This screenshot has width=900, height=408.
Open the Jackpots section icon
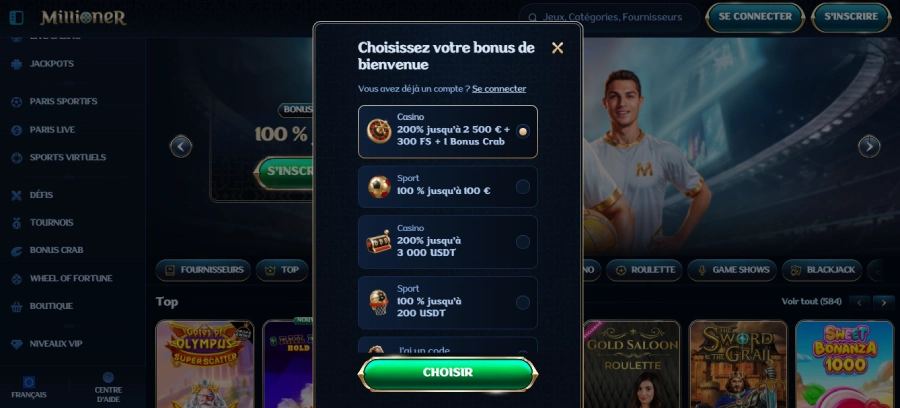(x=17, y=64)
